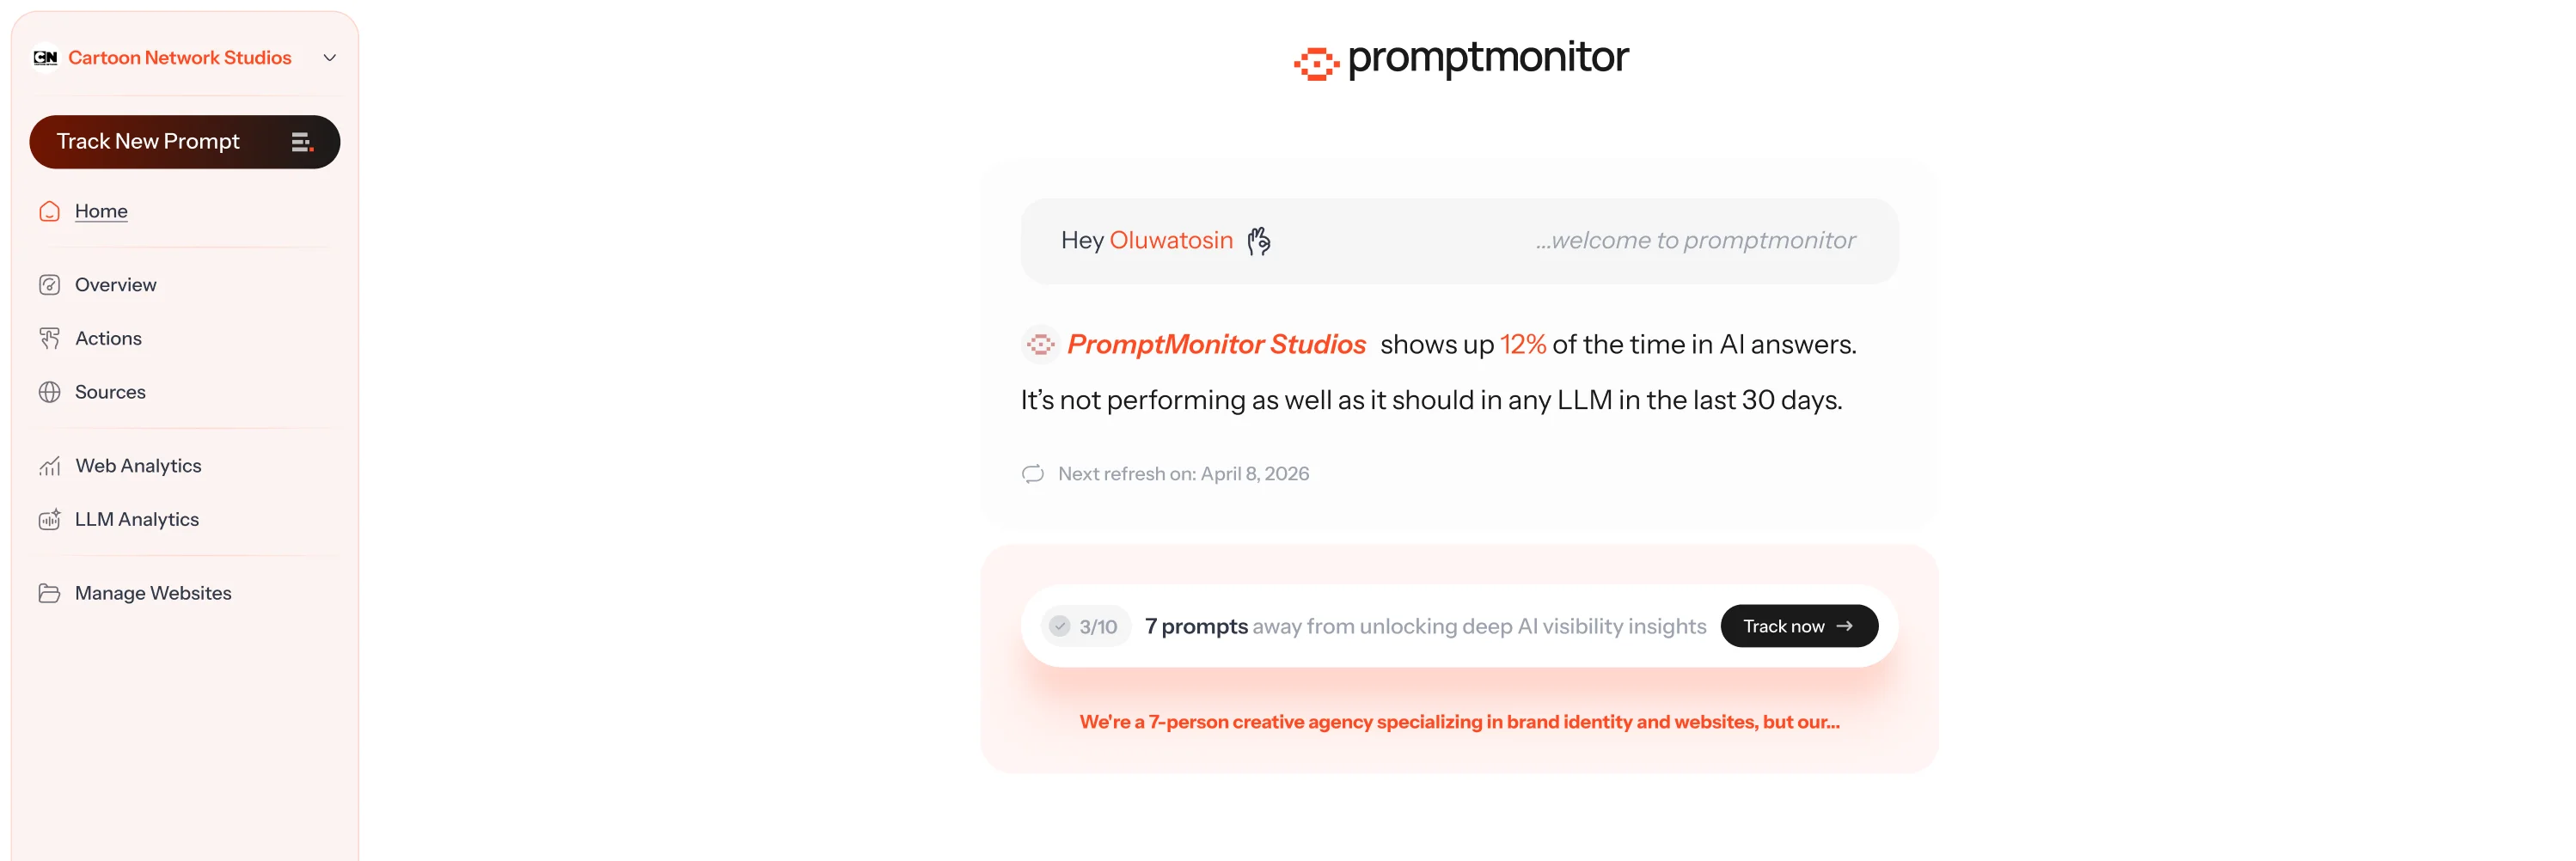Viewport: 2576px width, 861px height.
Task: Click the Overview gauge icon
Action: click(49, 285)
